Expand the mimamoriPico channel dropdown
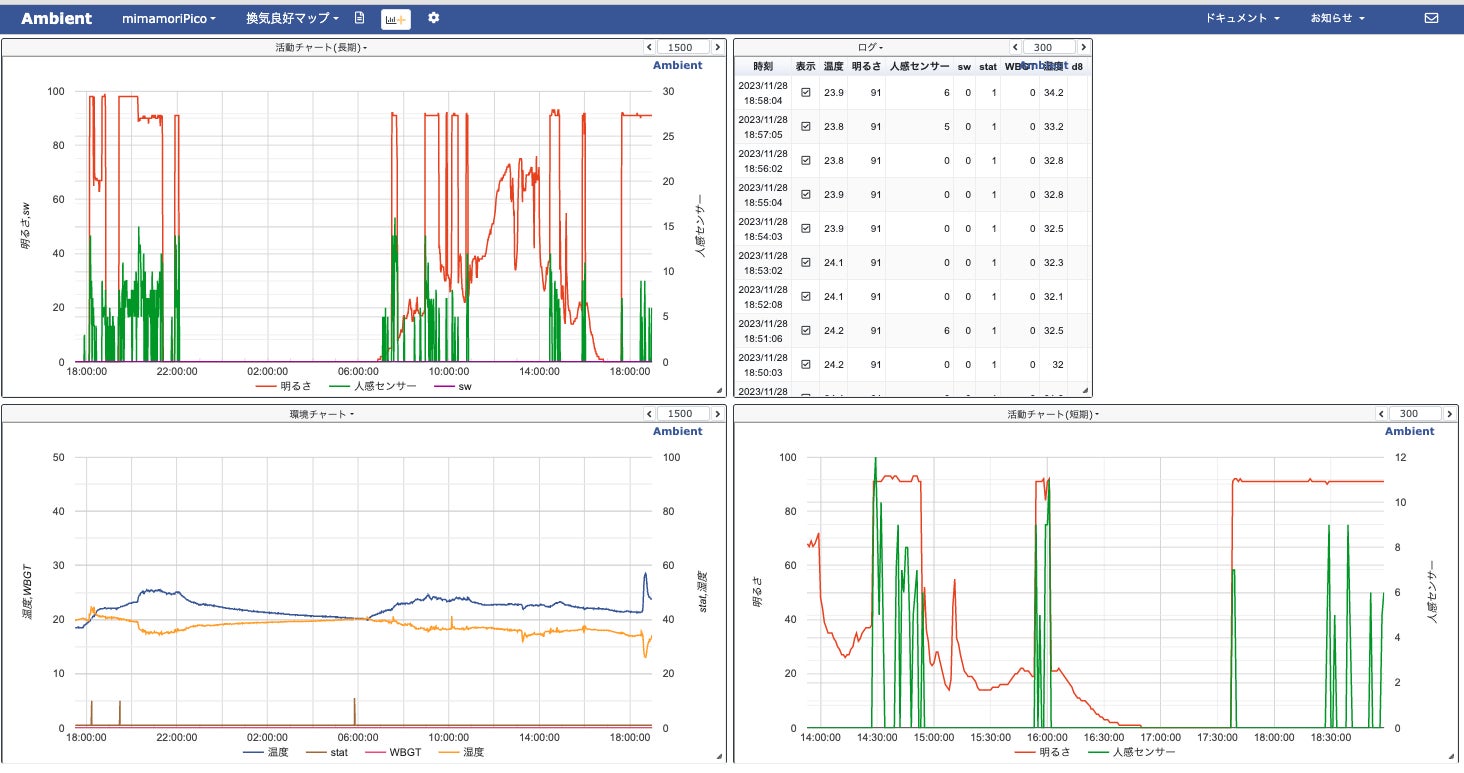This screenshot has height=773, width=1464. [169, 18]
